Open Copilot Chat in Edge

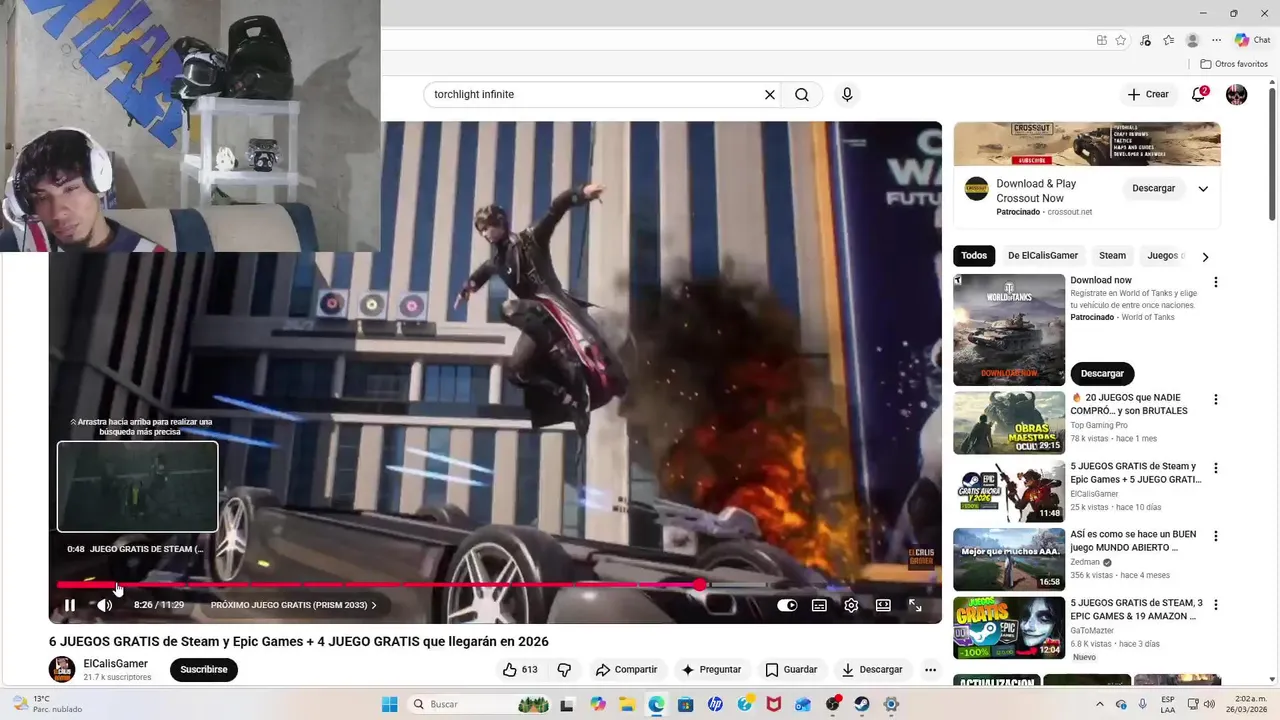tap(1252, 40)
